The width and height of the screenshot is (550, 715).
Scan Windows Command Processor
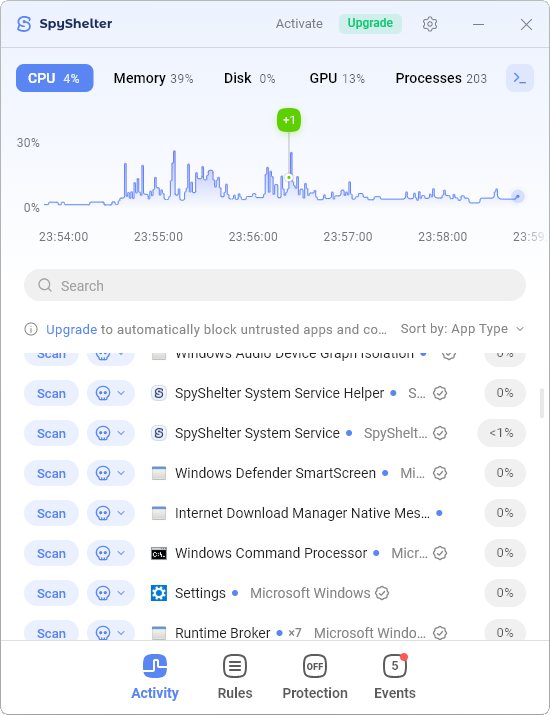pos(51,553)
